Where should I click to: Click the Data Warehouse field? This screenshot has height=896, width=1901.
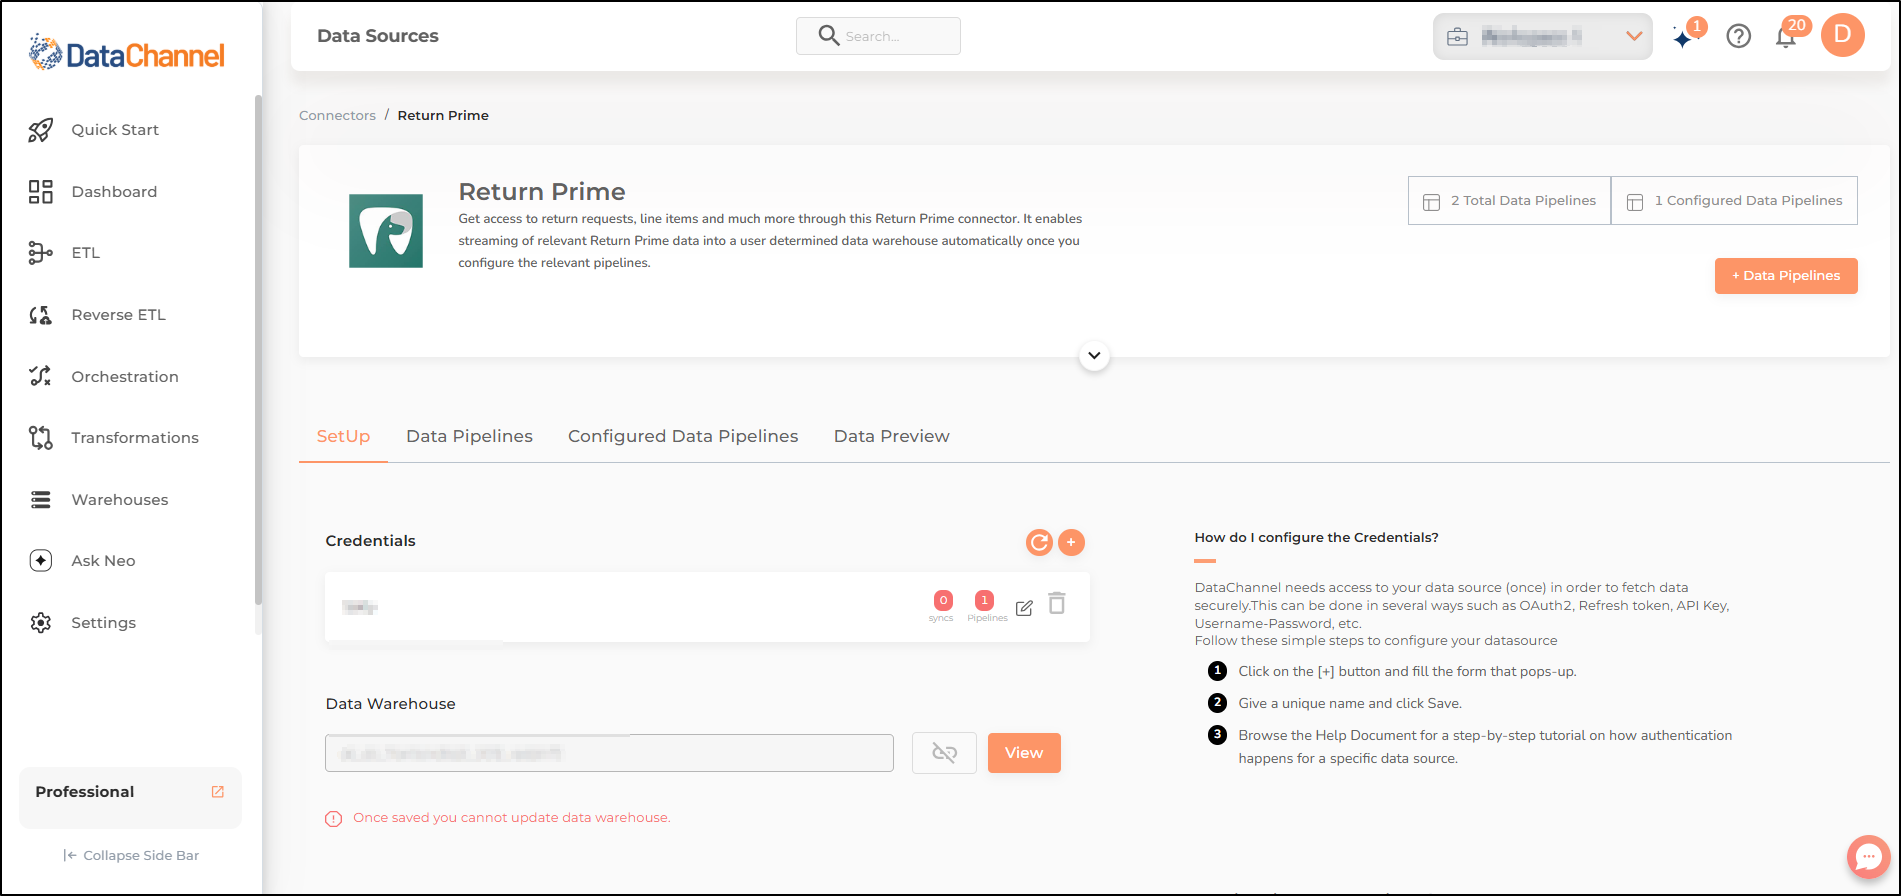click(609, 753)
